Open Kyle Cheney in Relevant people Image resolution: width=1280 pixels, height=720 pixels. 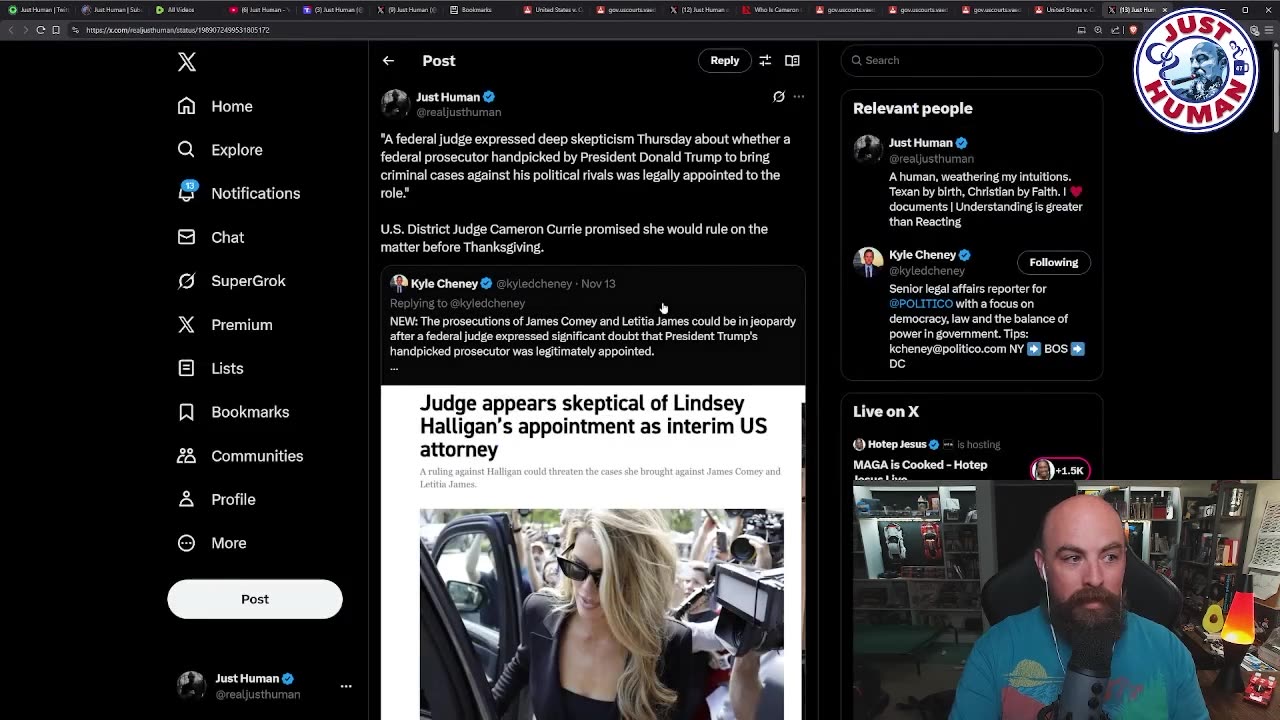(x=922, y=255)
